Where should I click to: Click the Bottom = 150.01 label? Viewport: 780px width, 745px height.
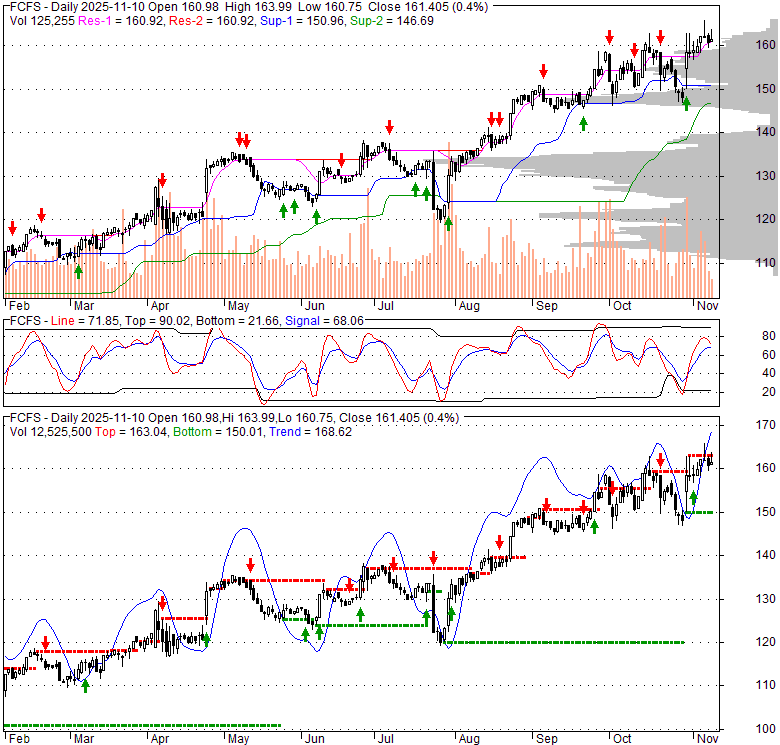pos(218,432)
